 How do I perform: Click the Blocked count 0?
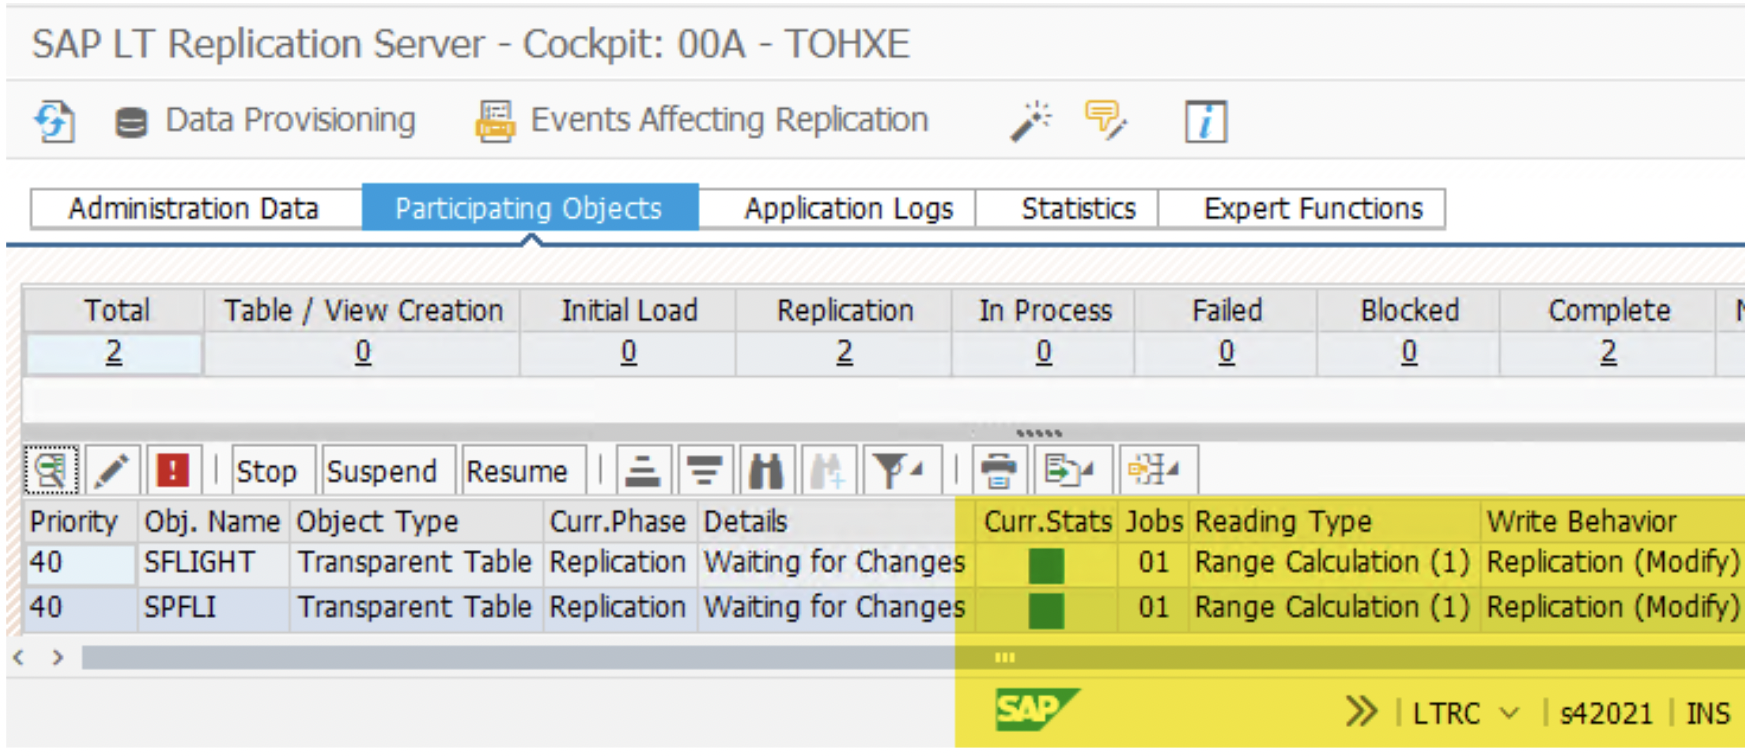pyautogui.click(x=1409, y=352)
